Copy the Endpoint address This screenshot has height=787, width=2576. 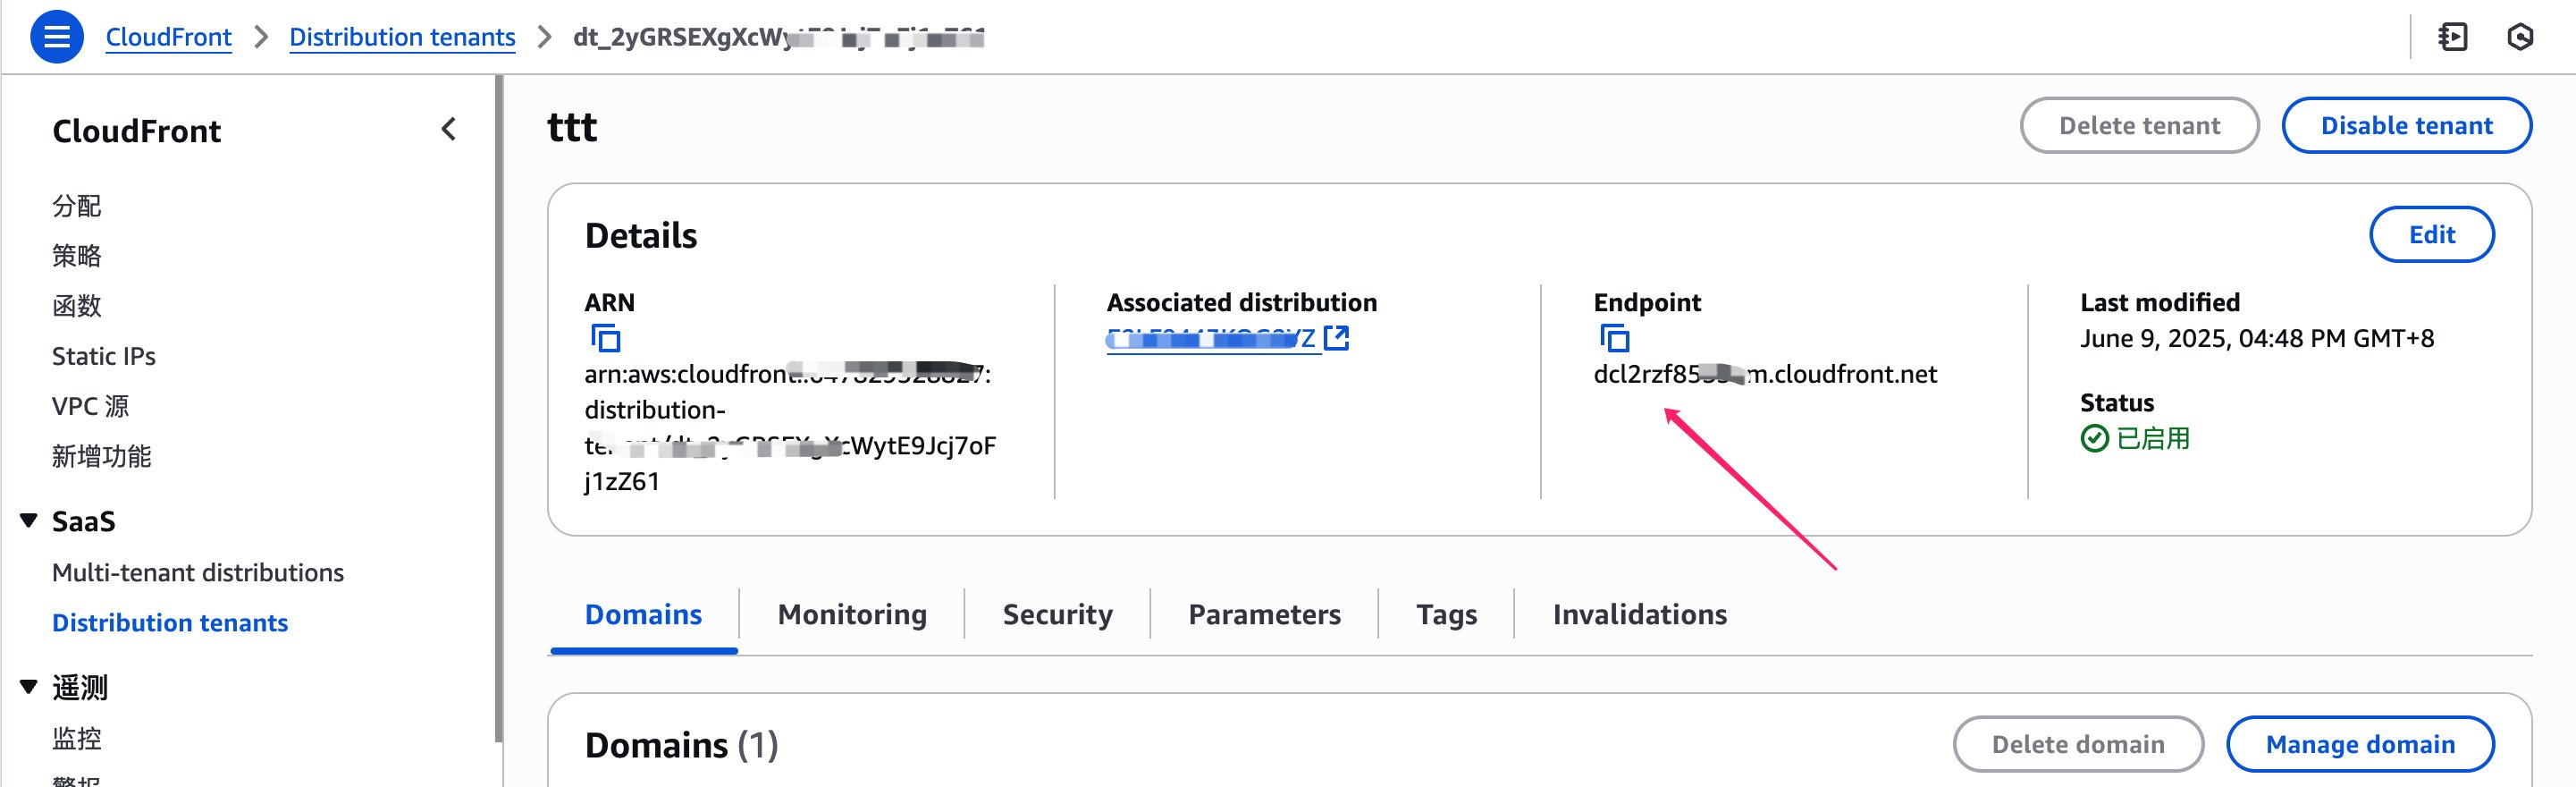coord(1615,339)
